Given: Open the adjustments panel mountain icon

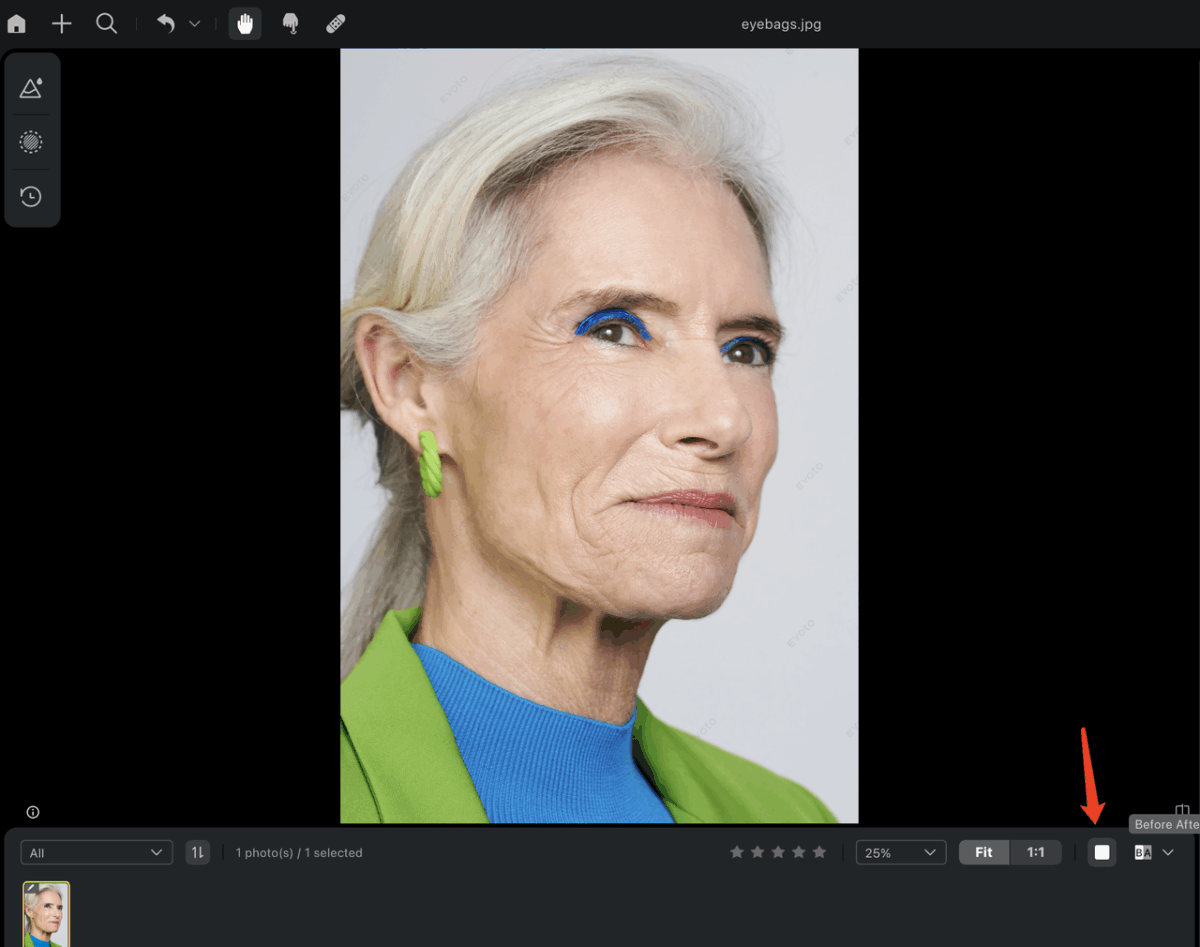Looking at the screenshot, I should [x=32, y=88].
